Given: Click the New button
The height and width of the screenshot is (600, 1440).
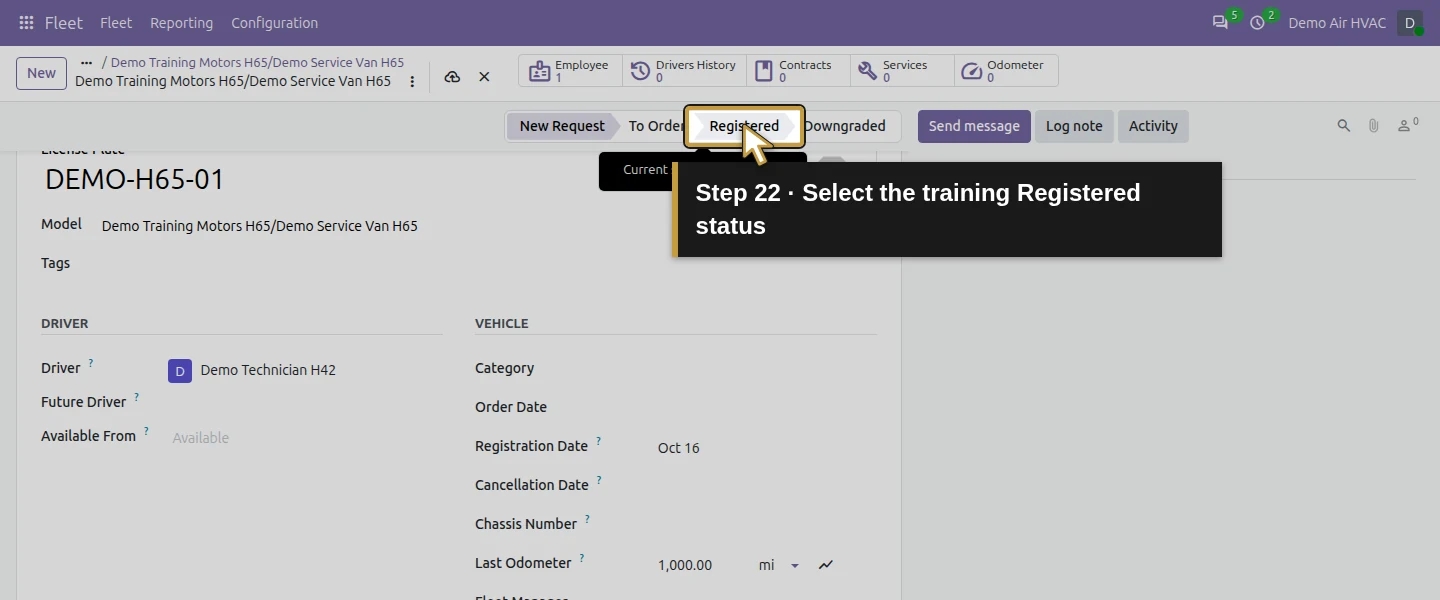Looking at the screenshot, I should pyautogui.click(x=41, y=73).
